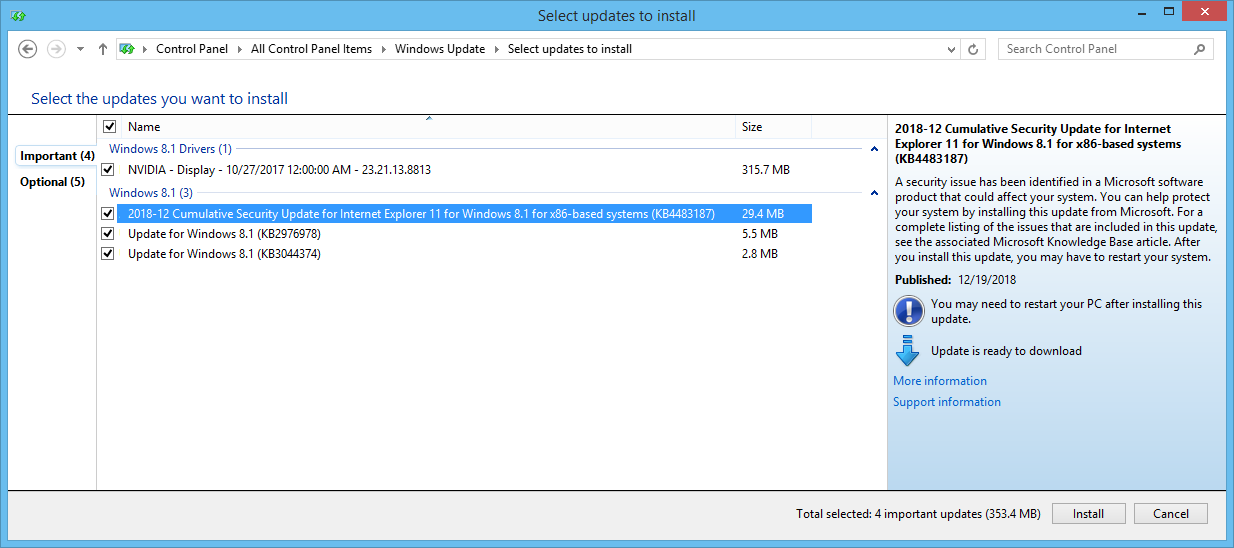
Task: Click the Refresh button in address bar
Action: 973,49
